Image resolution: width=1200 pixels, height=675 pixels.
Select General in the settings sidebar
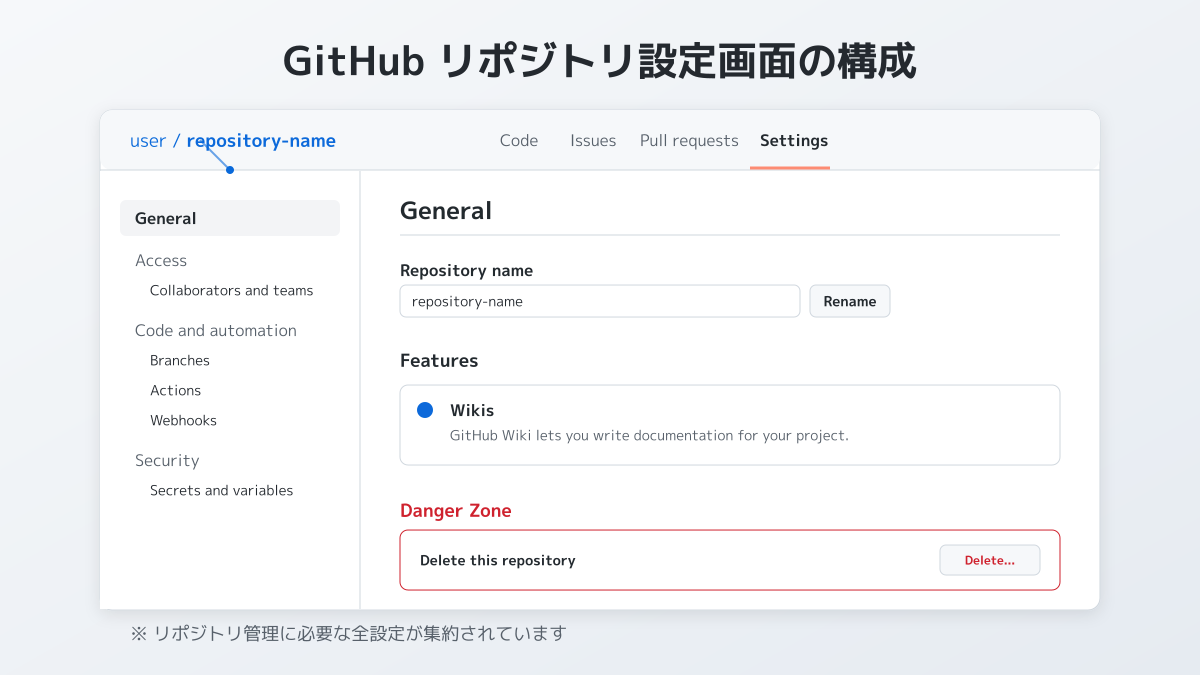pos(230,218)
